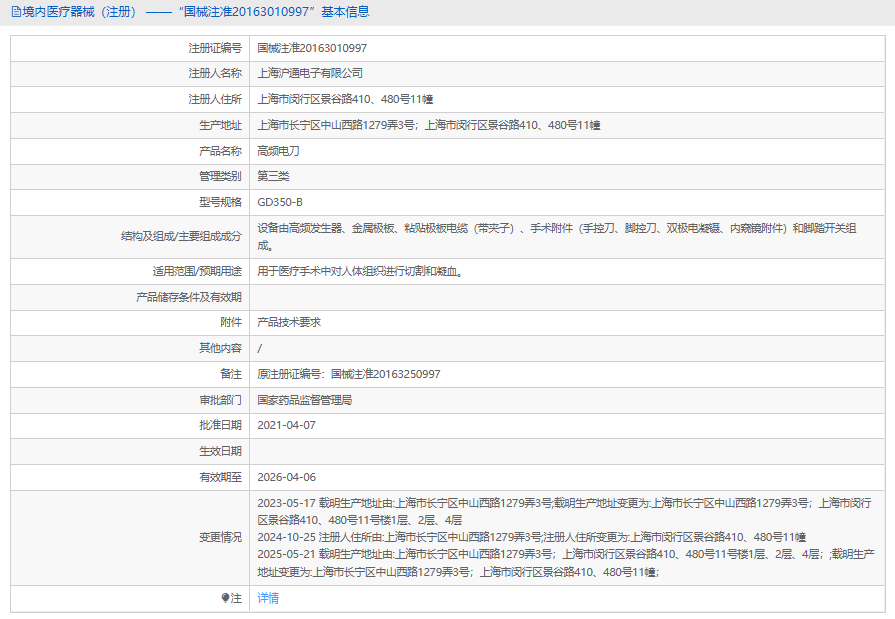Click the 审批部门 label

220,400
